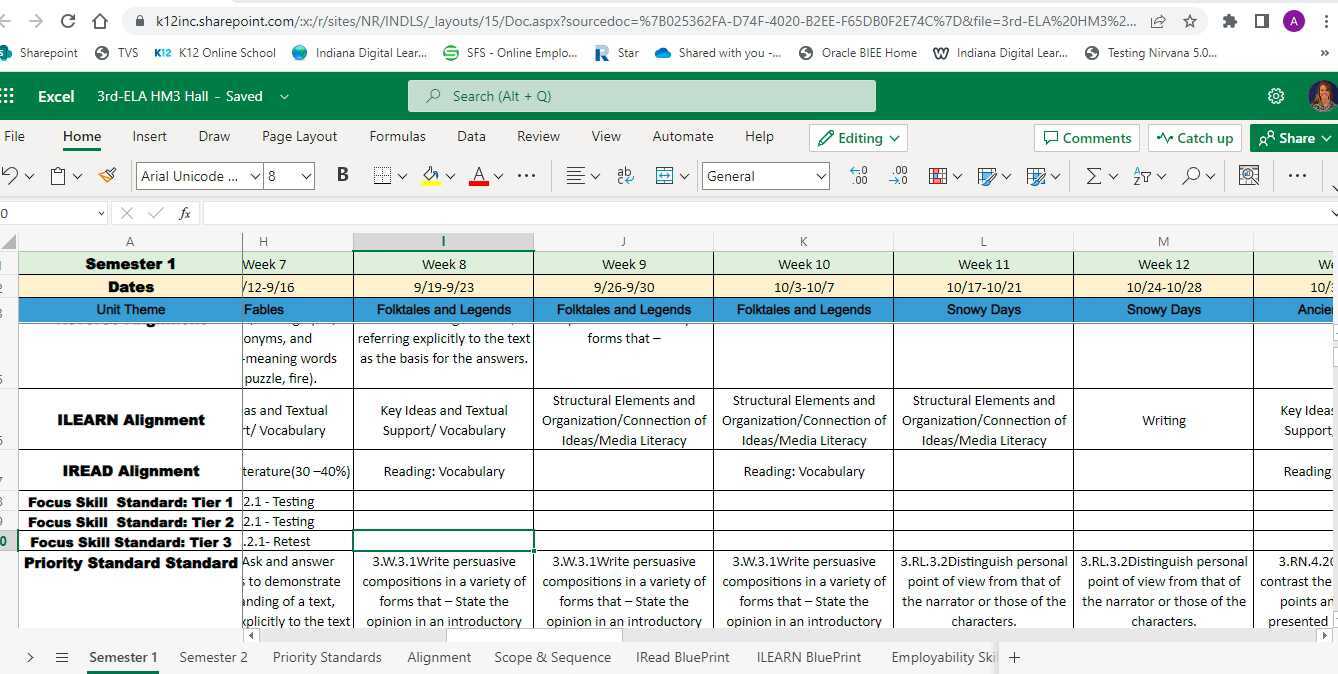Open the ILEARN BluePrint sheet tab
1338x674 pixels.
click(x=809, y=657)
